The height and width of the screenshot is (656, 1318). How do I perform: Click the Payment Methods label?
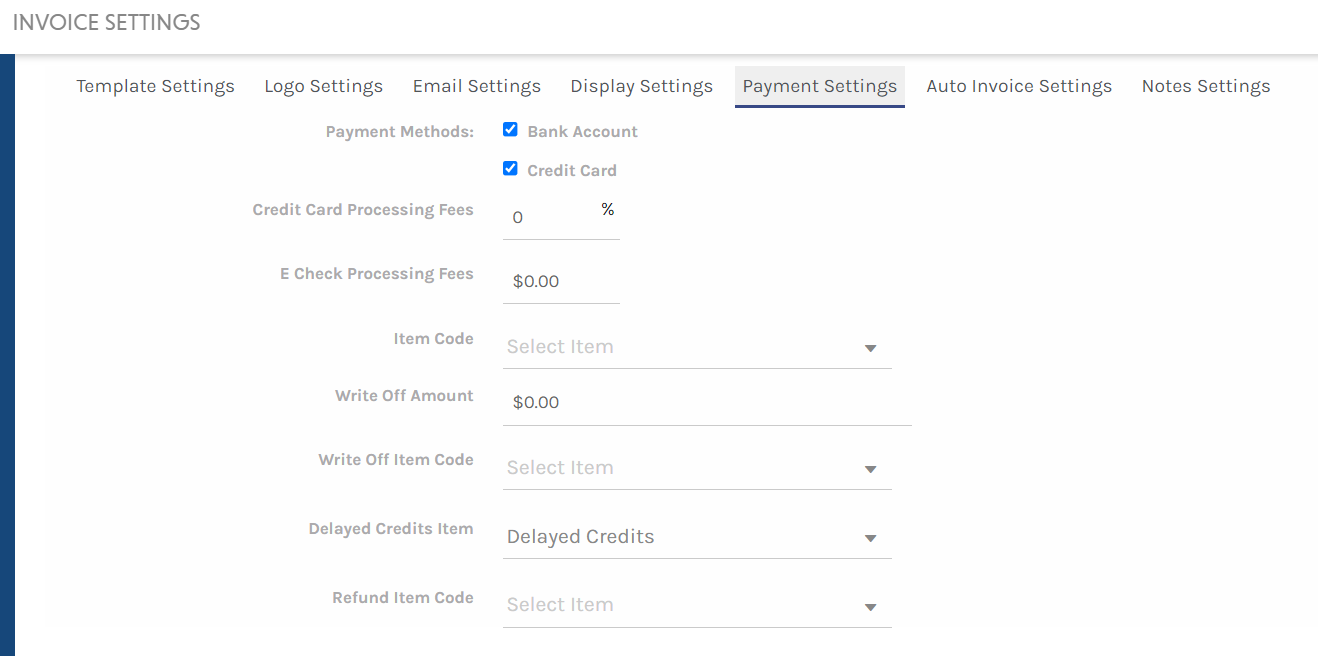(400, 132)
